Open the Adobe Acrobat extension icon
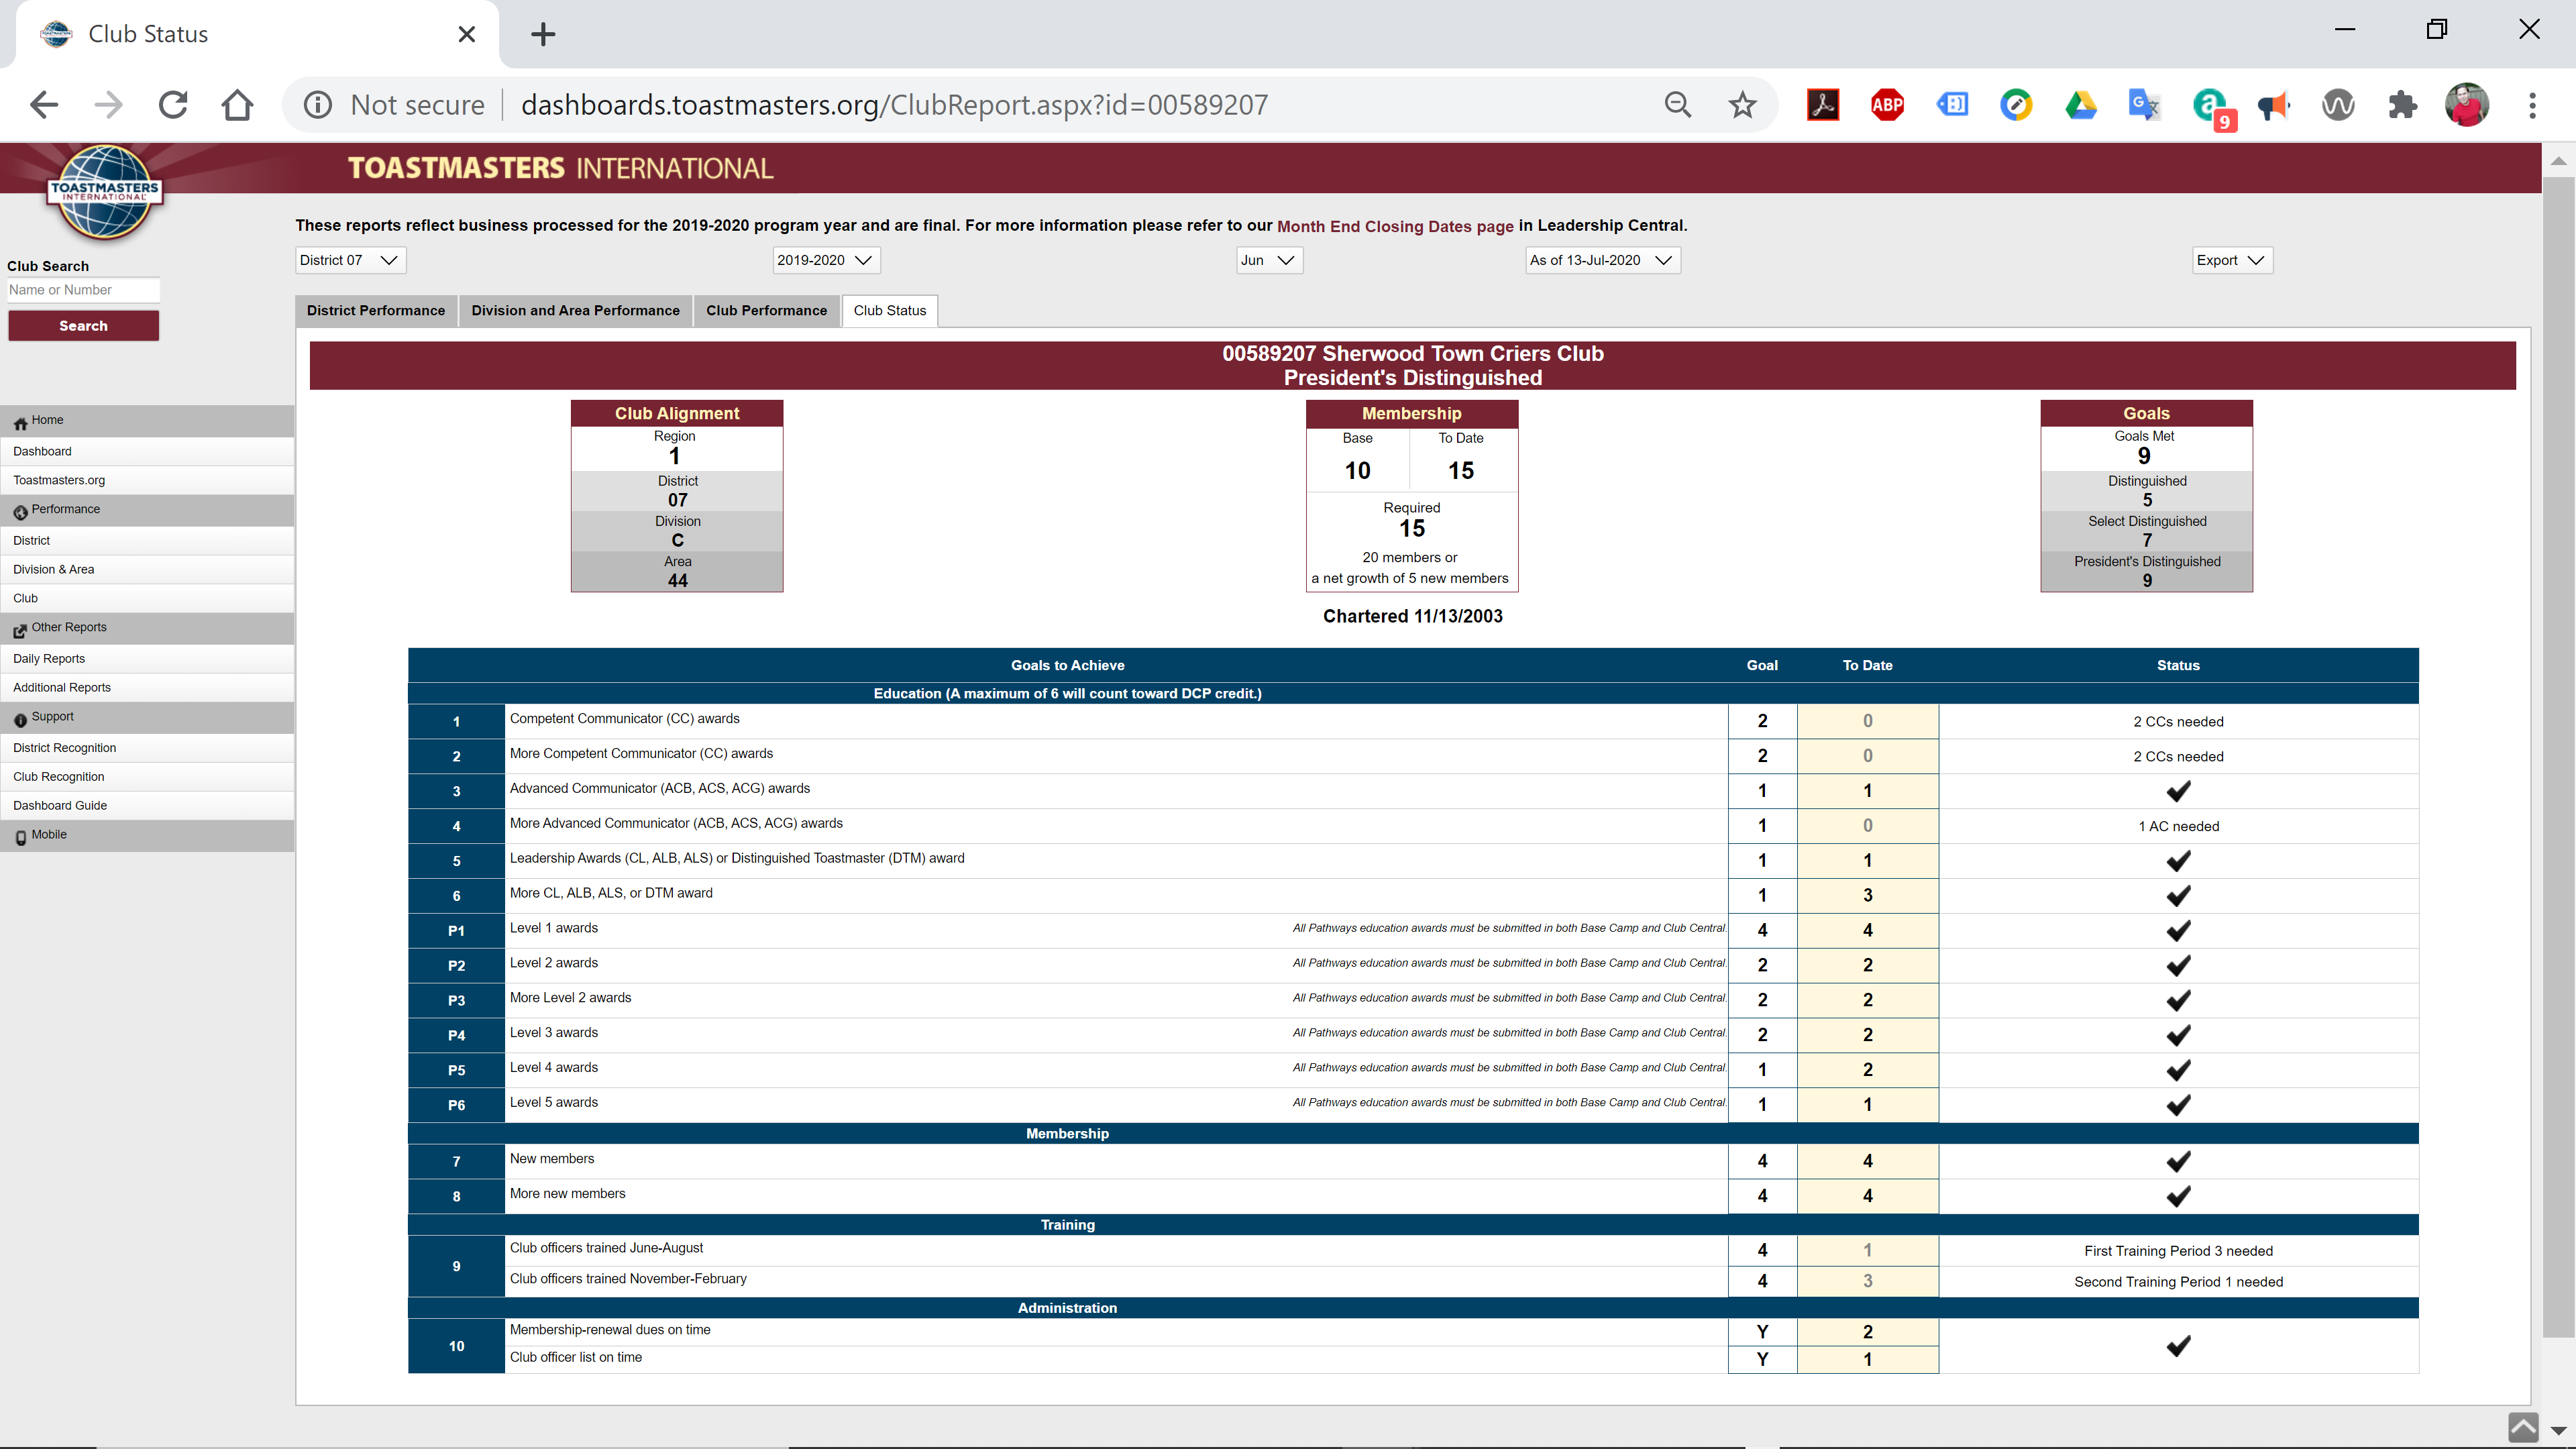Screen dimensions: 2576x1449 click(x=1822, y=105)
